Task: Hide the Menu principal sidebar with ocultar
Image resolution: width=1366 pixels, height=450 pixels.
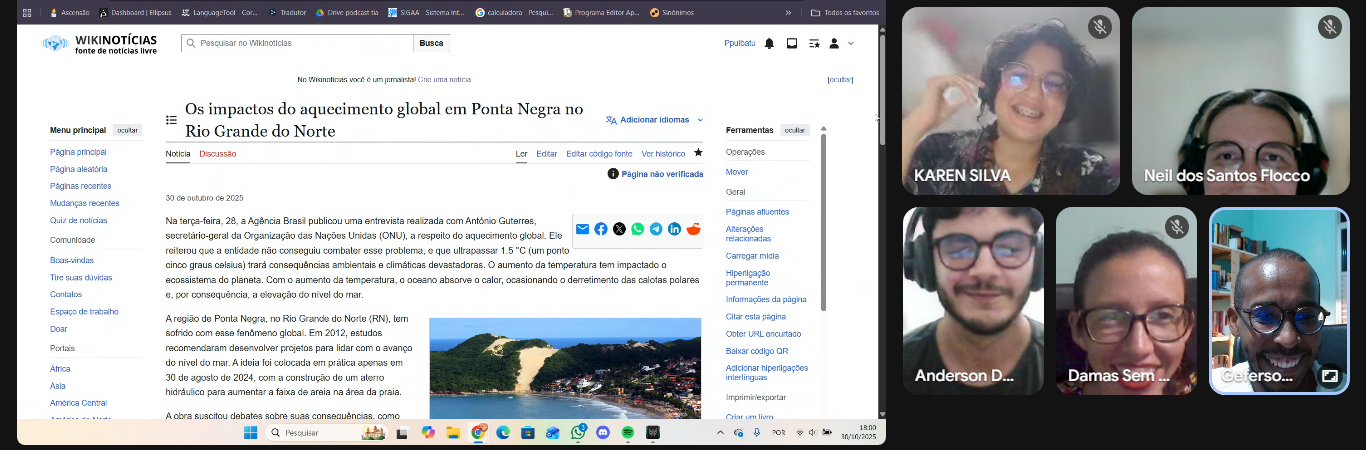Action: (x=127, y=130)
